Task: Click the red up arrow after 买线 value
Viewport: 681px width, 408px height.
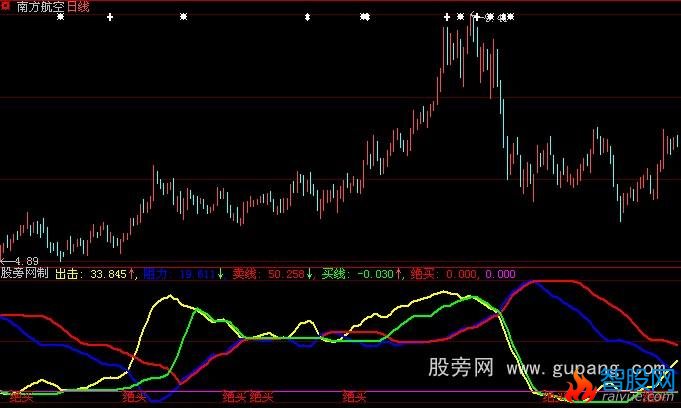Action: pyautogui.click(x=400, y=272)
